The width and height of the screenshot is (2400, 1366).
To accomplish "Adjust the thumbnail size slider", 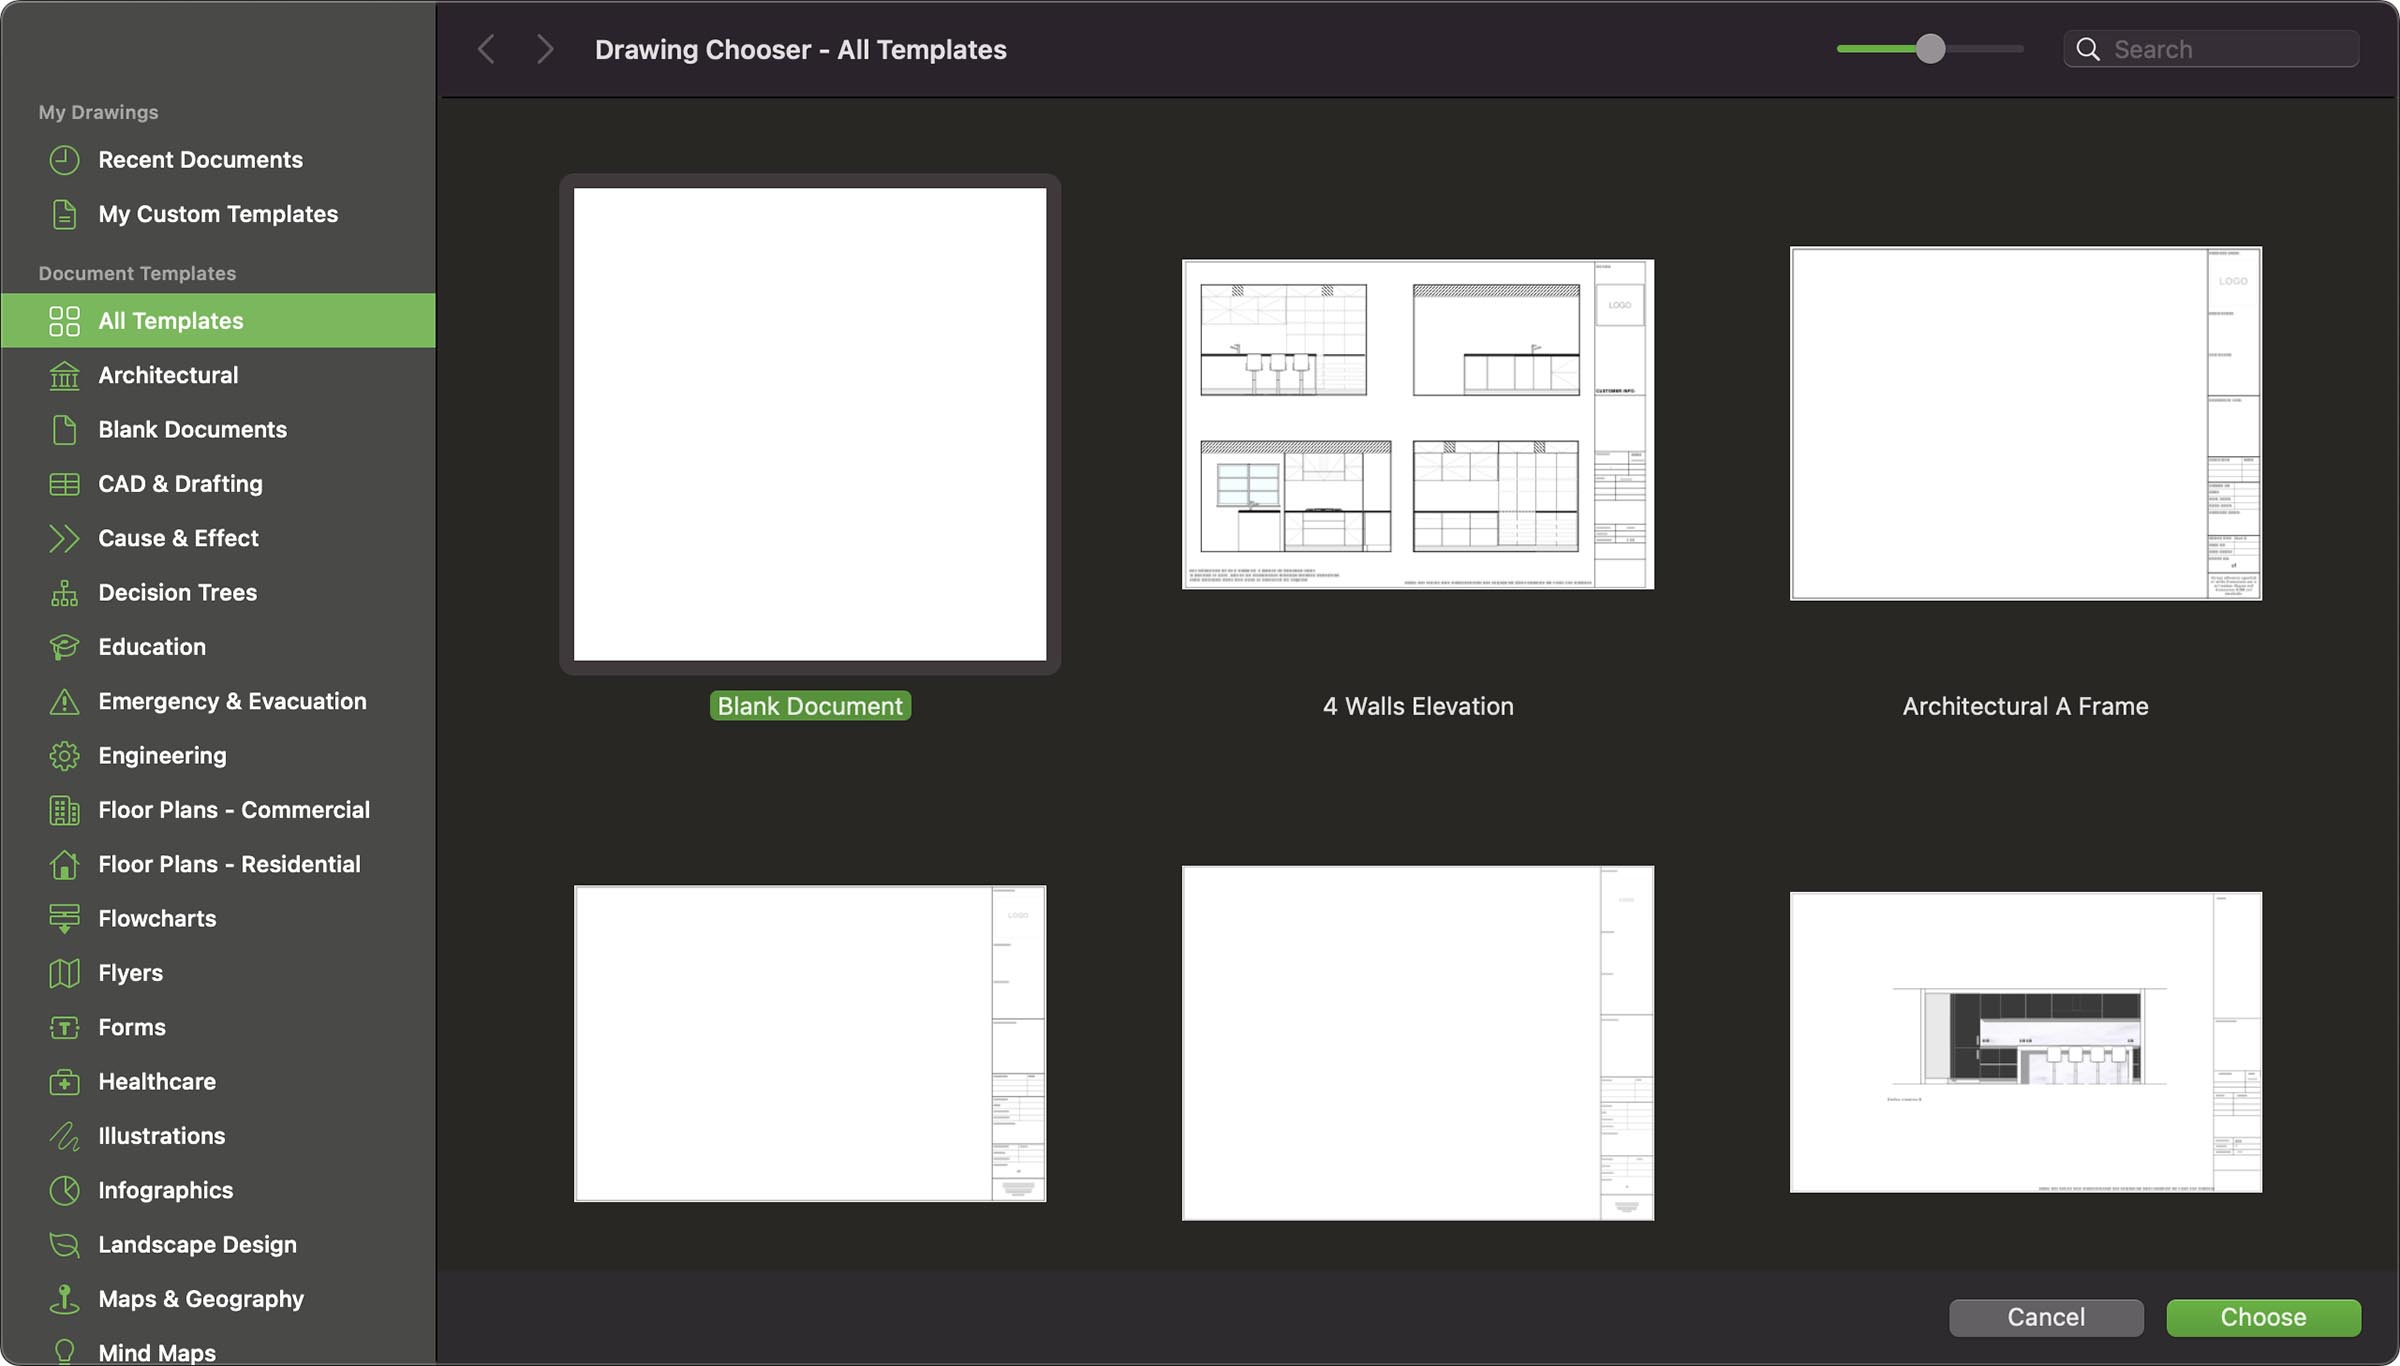I will [1930, 49].
